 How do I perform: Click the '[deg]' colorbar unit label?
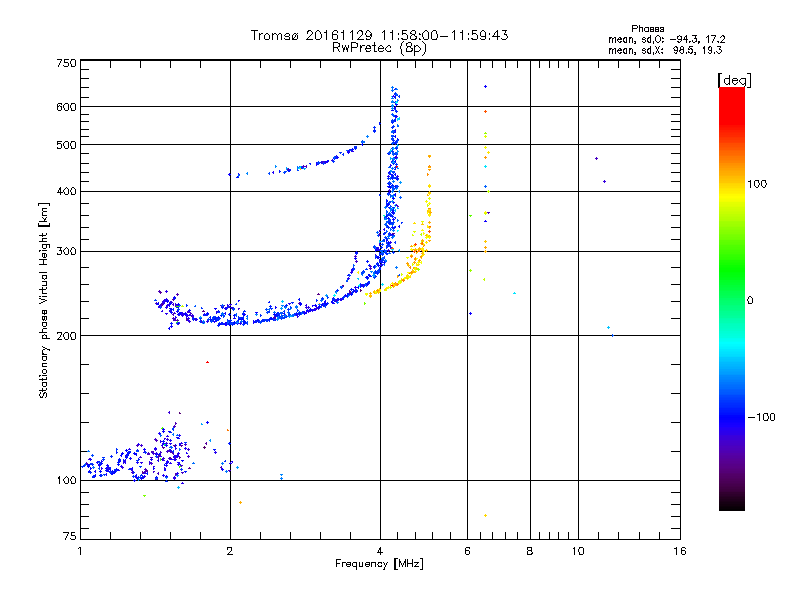pyautogui.click(x=734, y=80)
